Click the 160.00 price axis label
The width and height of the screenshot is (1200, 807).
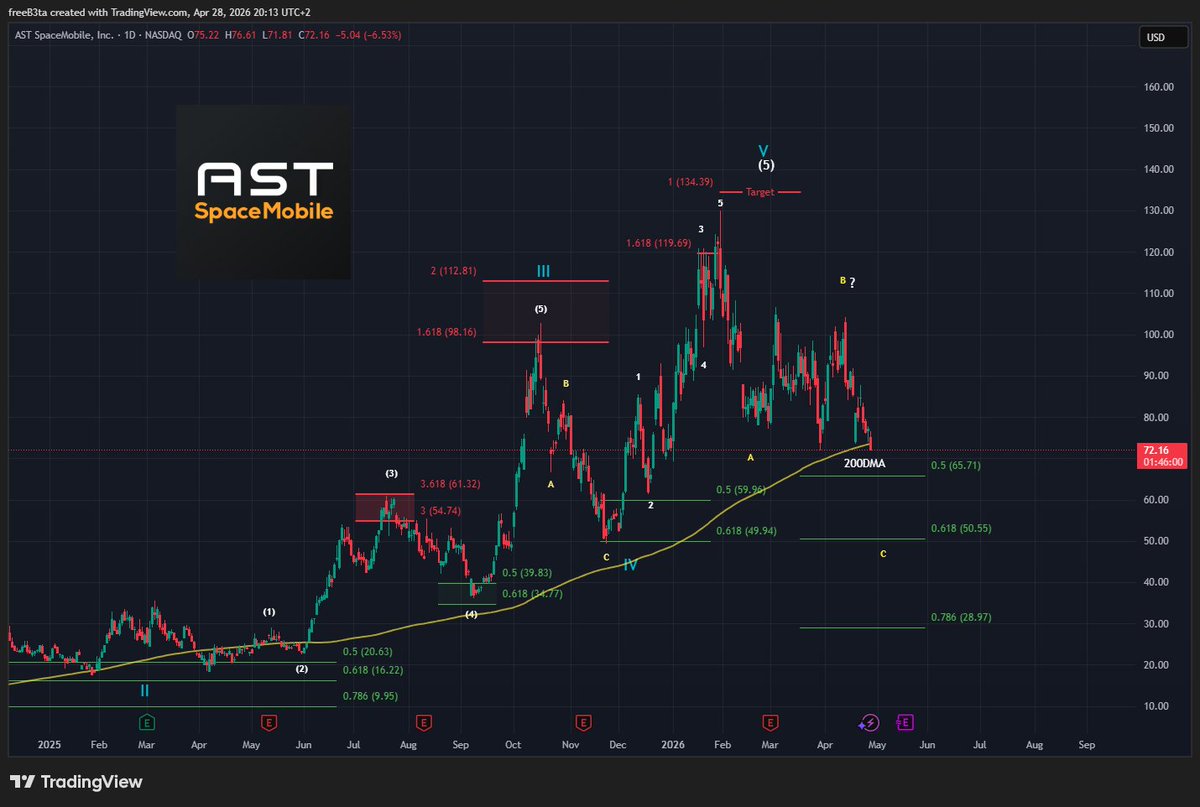tap(1158, 87)
